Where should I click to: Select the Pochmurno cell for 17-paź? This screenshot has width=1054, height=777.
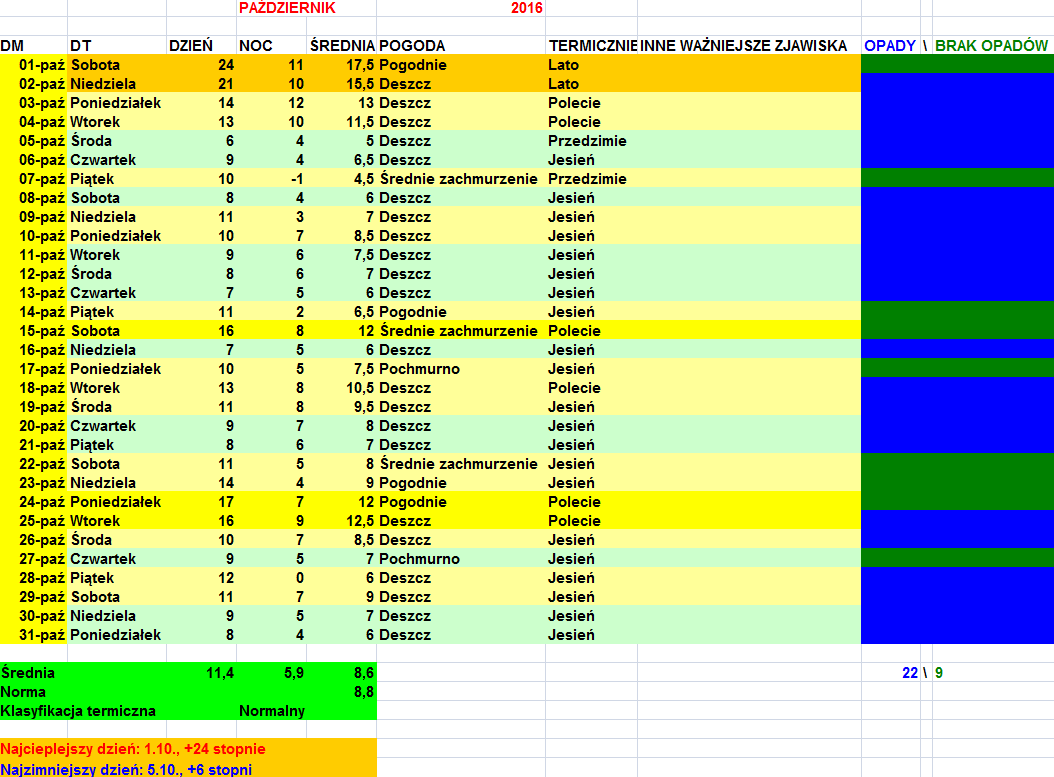pyautogui.click(x=419, y=369)
